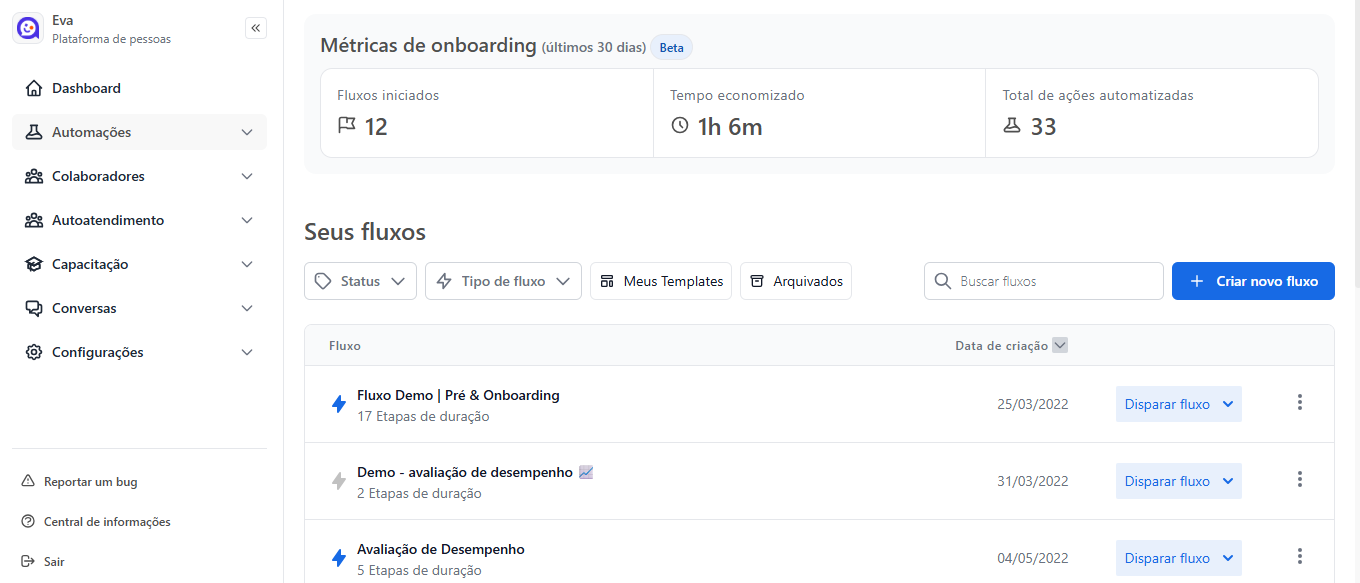1360x583 pixels.
Task: Click the blue lightning icon of Fluxo Demo
Action: tap(339, 404)
